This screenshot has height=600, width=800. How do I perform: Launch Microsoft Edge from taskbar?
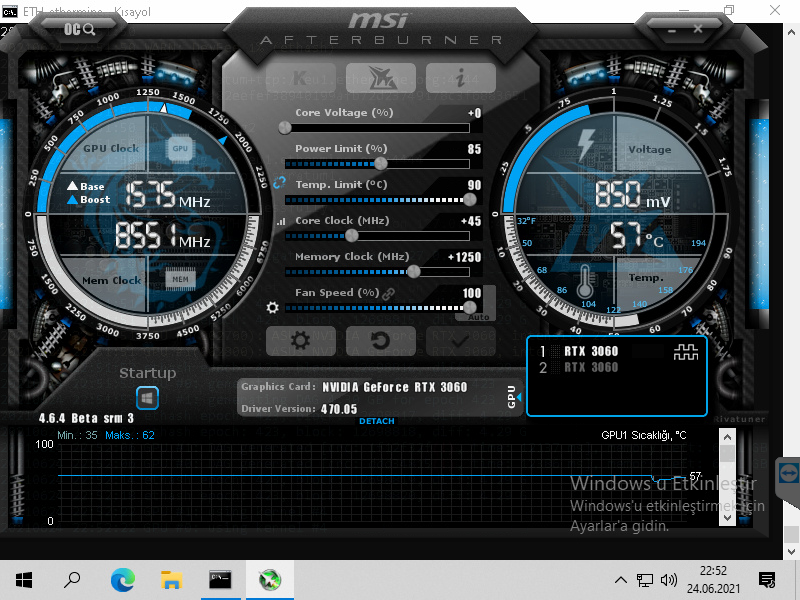[x=122, y=580]
